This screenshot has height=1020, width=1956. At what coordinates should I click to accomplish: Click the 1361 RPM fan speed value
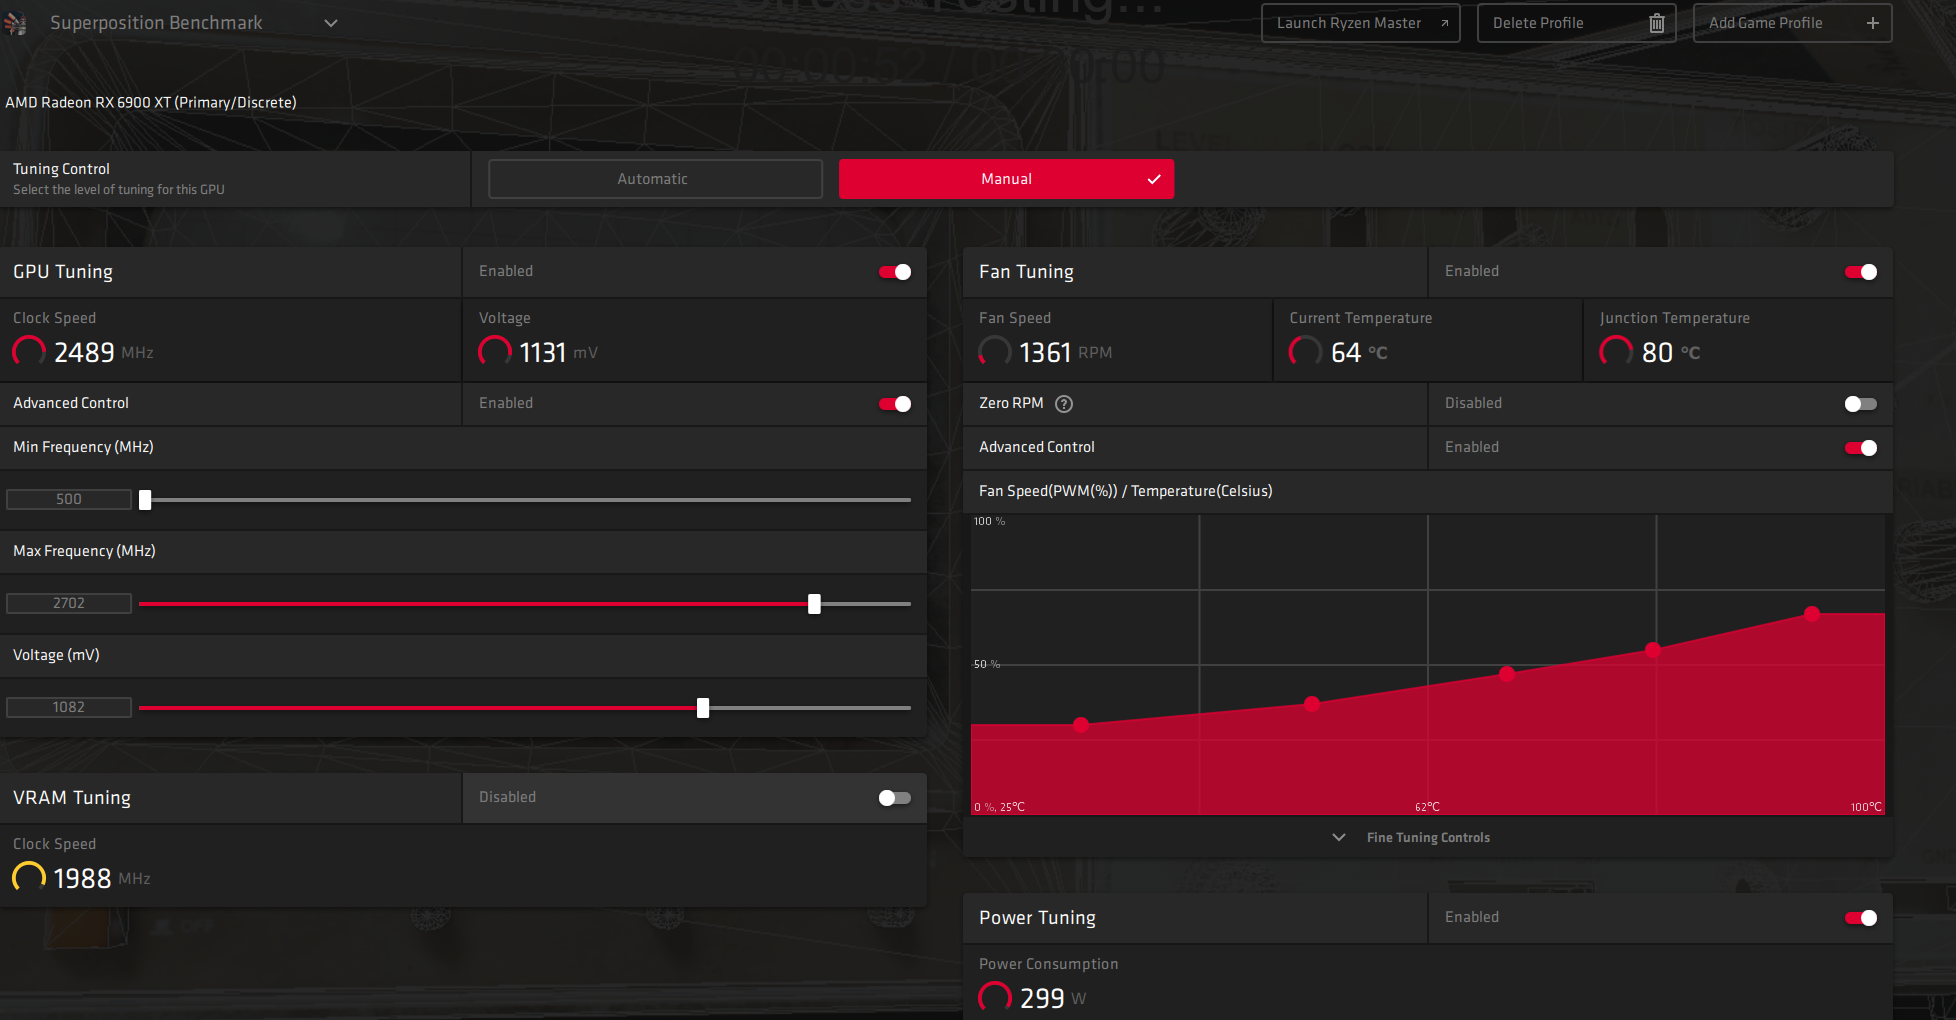click(x=1066, y=352)
